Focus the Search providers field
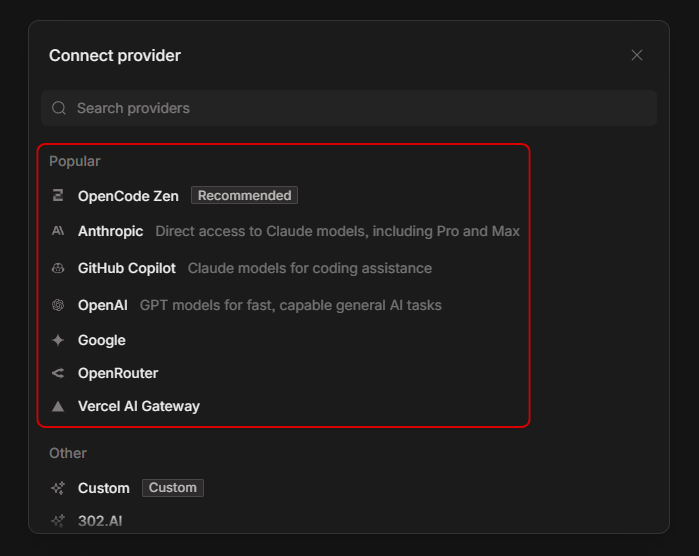This screenshot has height=556, width=699. tap(349, 108)
